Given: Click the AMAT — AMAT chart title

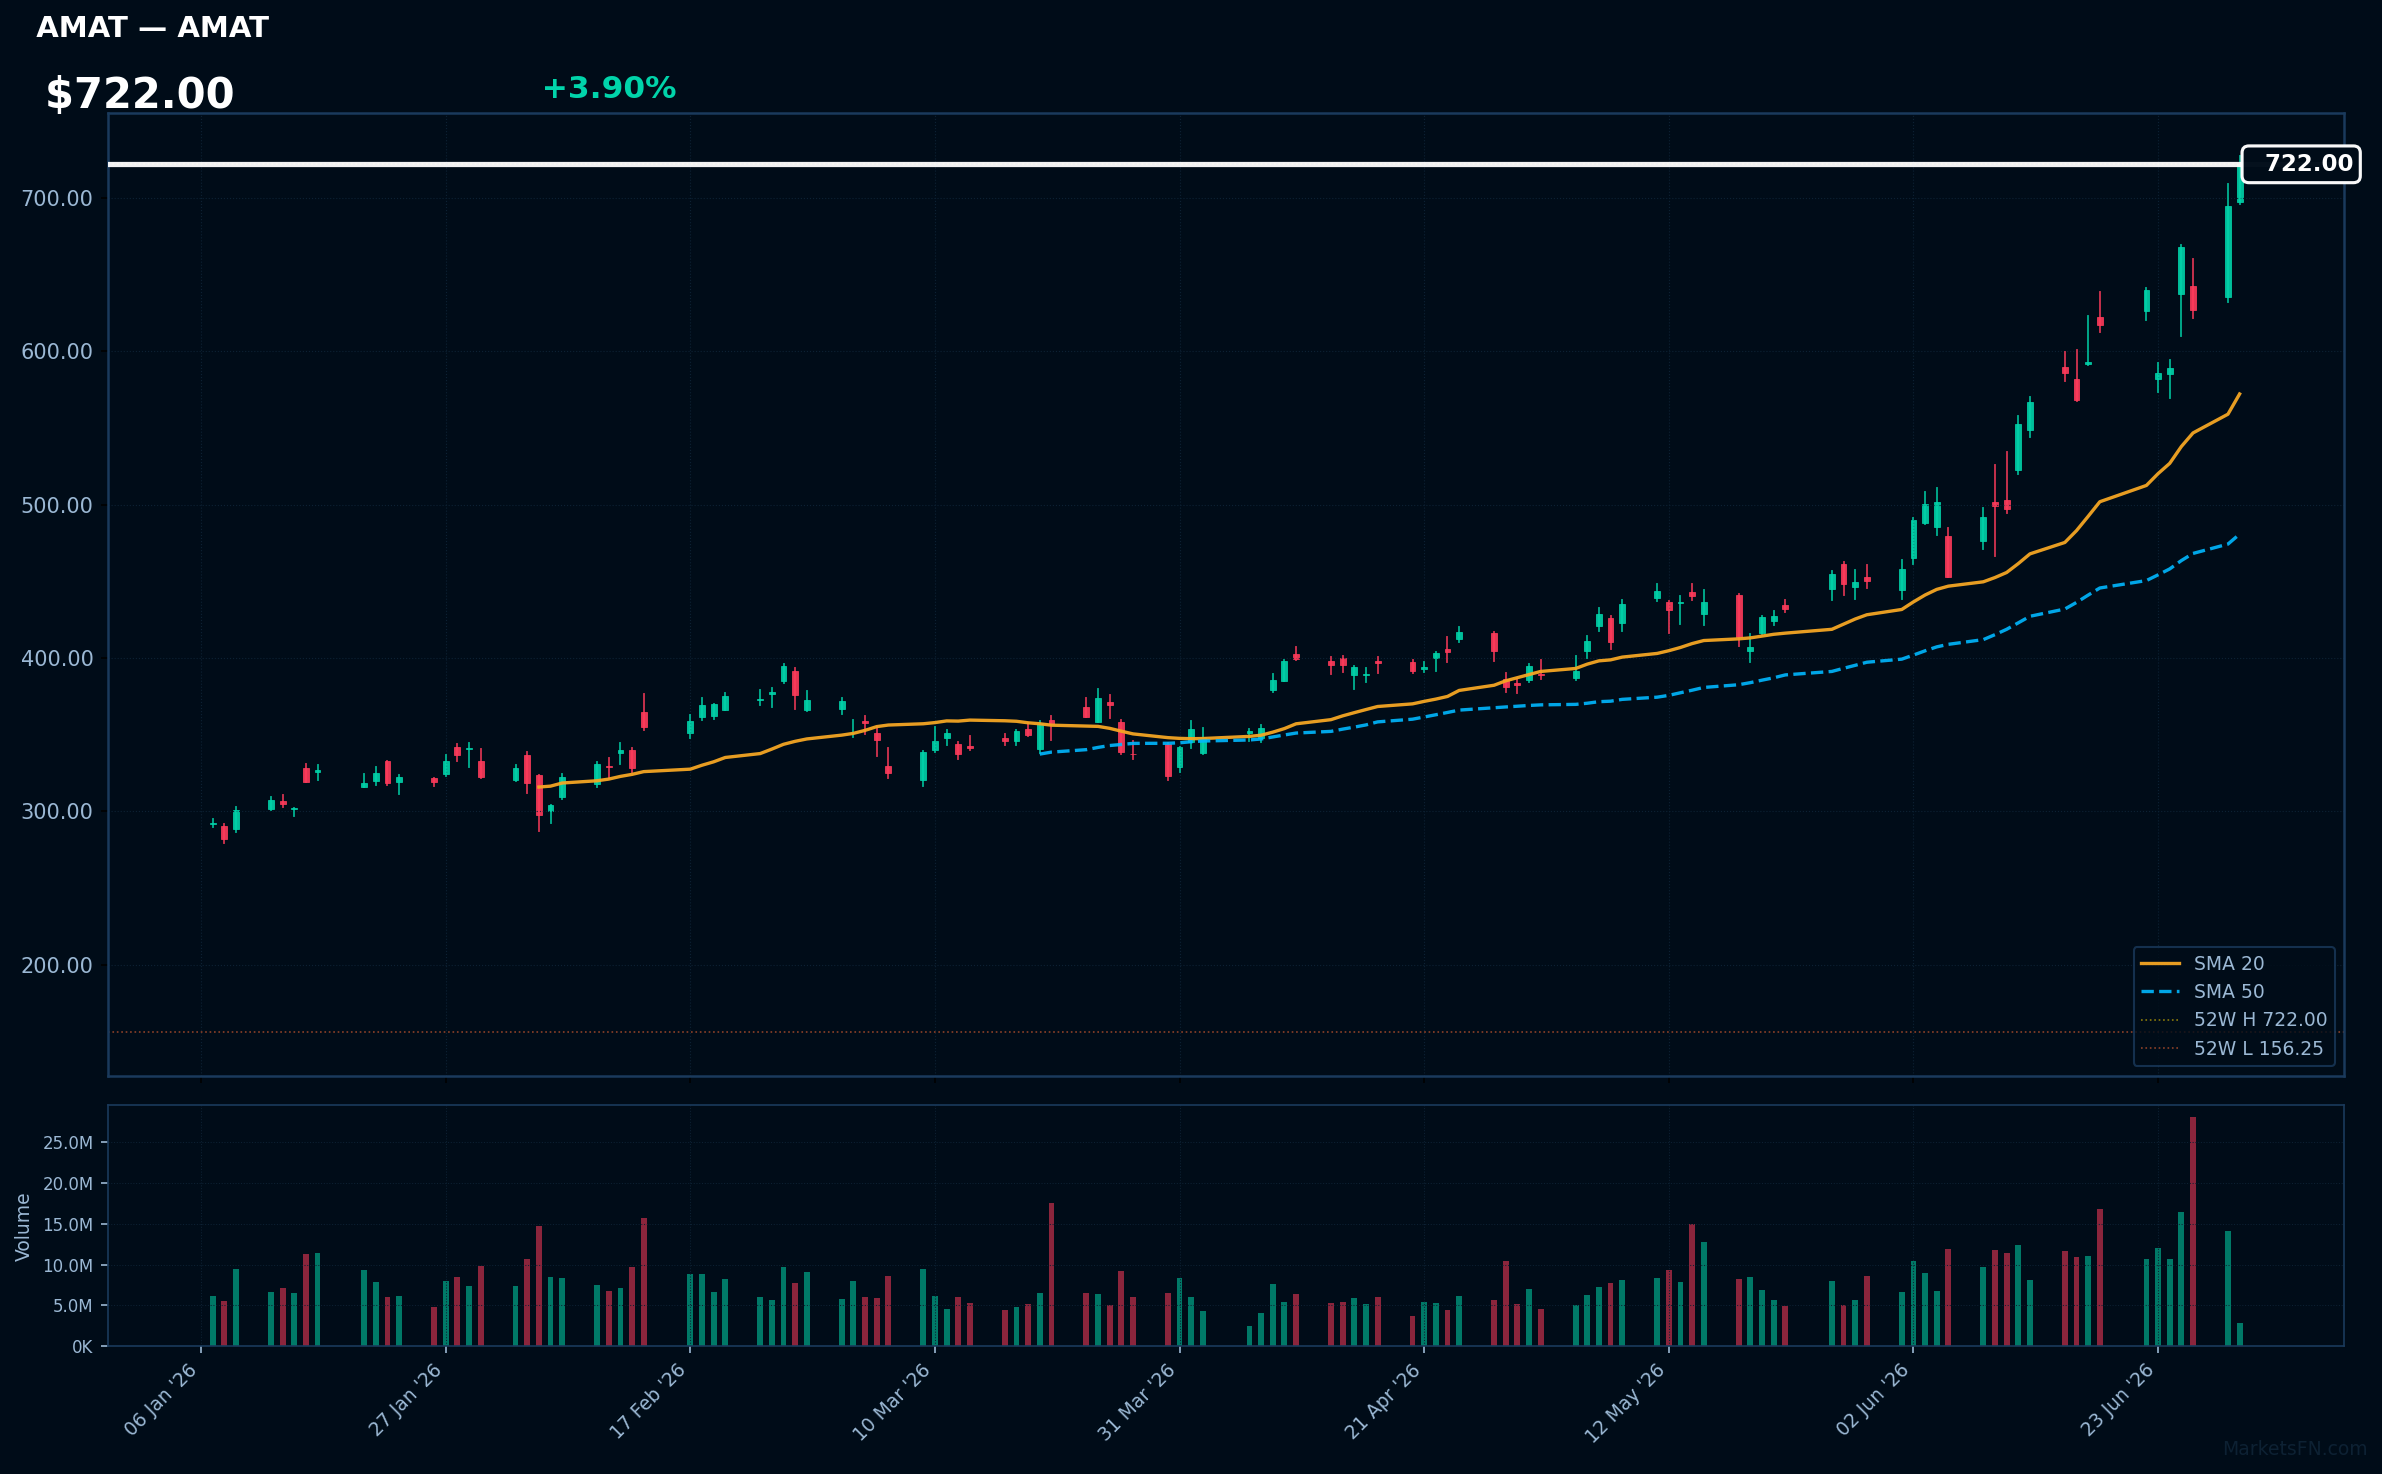Looking at the screenshot, I should pyautogui.click(x=153, y=28).
